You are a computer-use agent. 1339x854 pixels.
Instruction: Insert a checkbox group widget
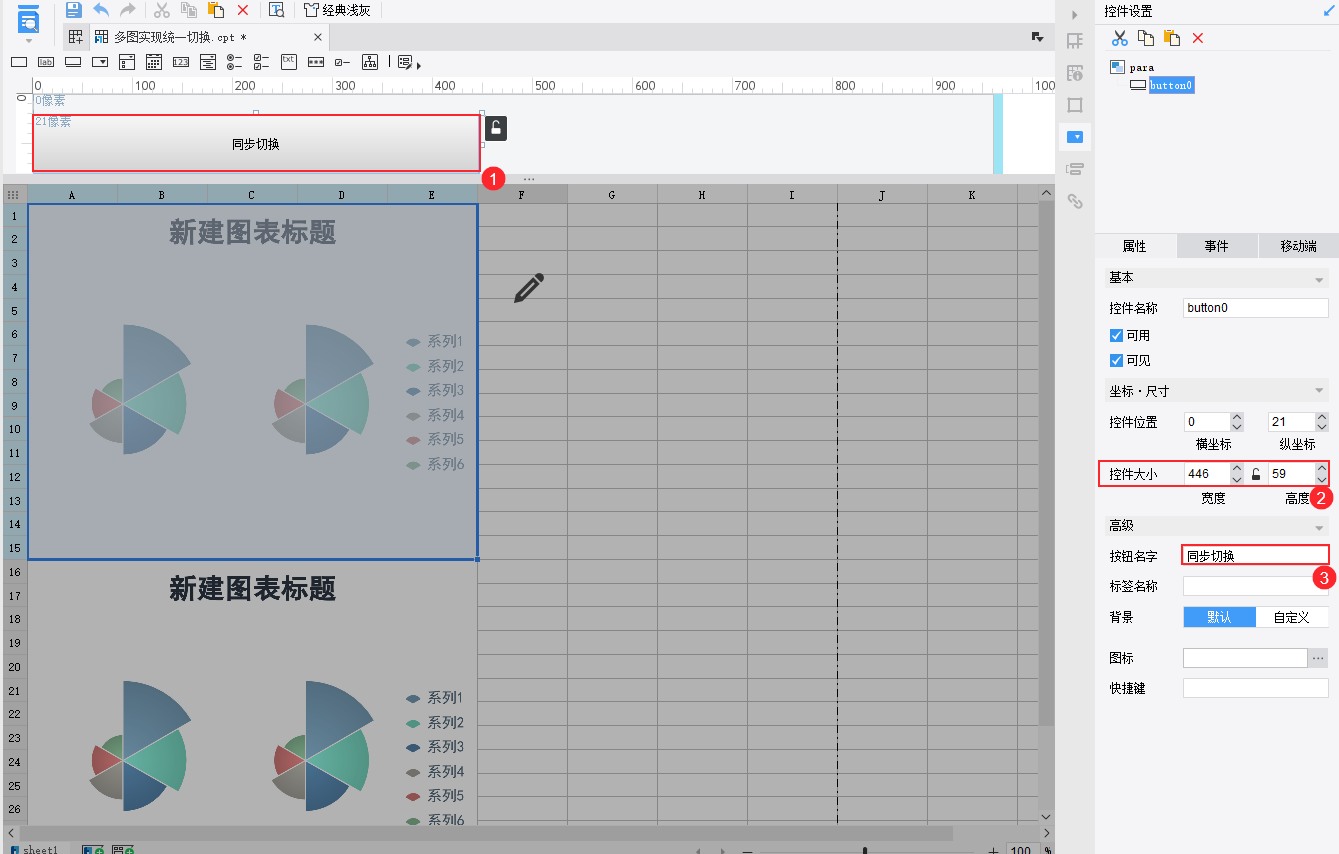click(262, 62)
